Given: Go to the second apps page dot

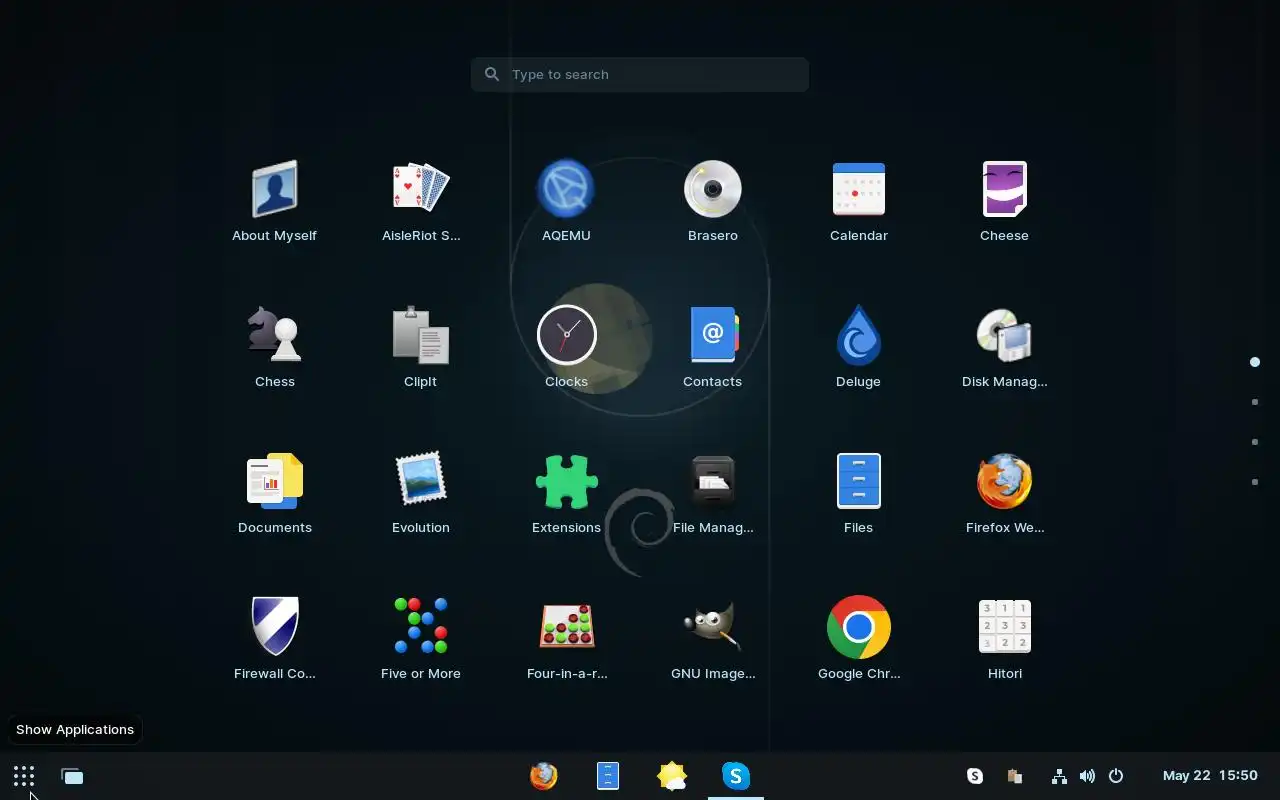Looking at the screenshot, I should [1255, 402].
